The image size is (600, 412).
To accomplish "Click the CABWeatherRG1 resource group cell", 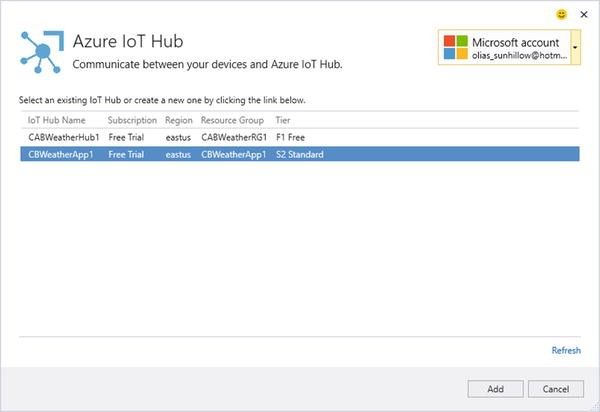I will tap(234, 137).
